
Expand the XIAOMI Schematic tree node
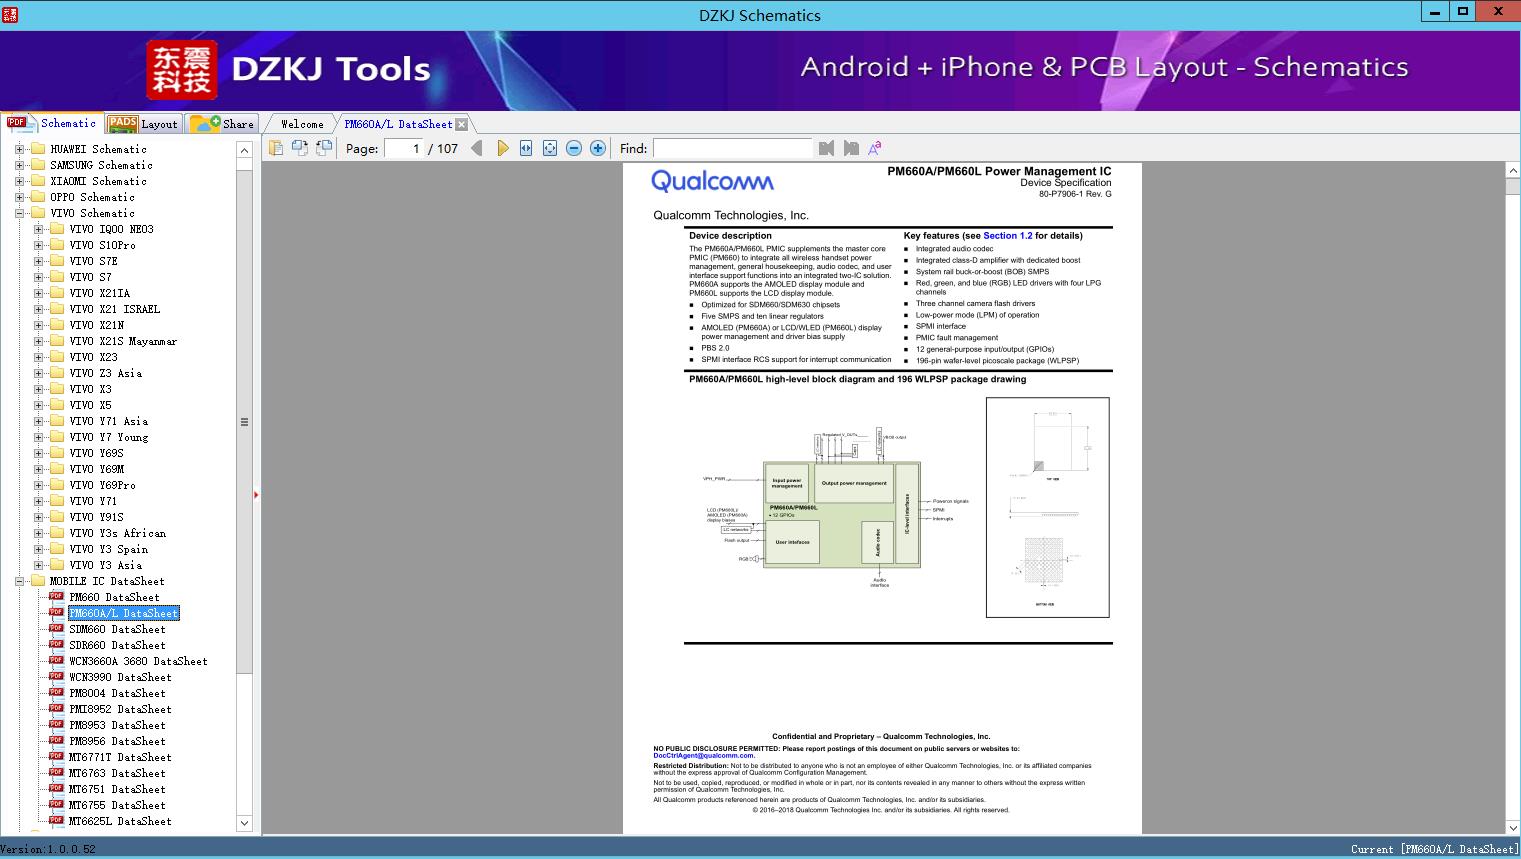tap(19, 181)
